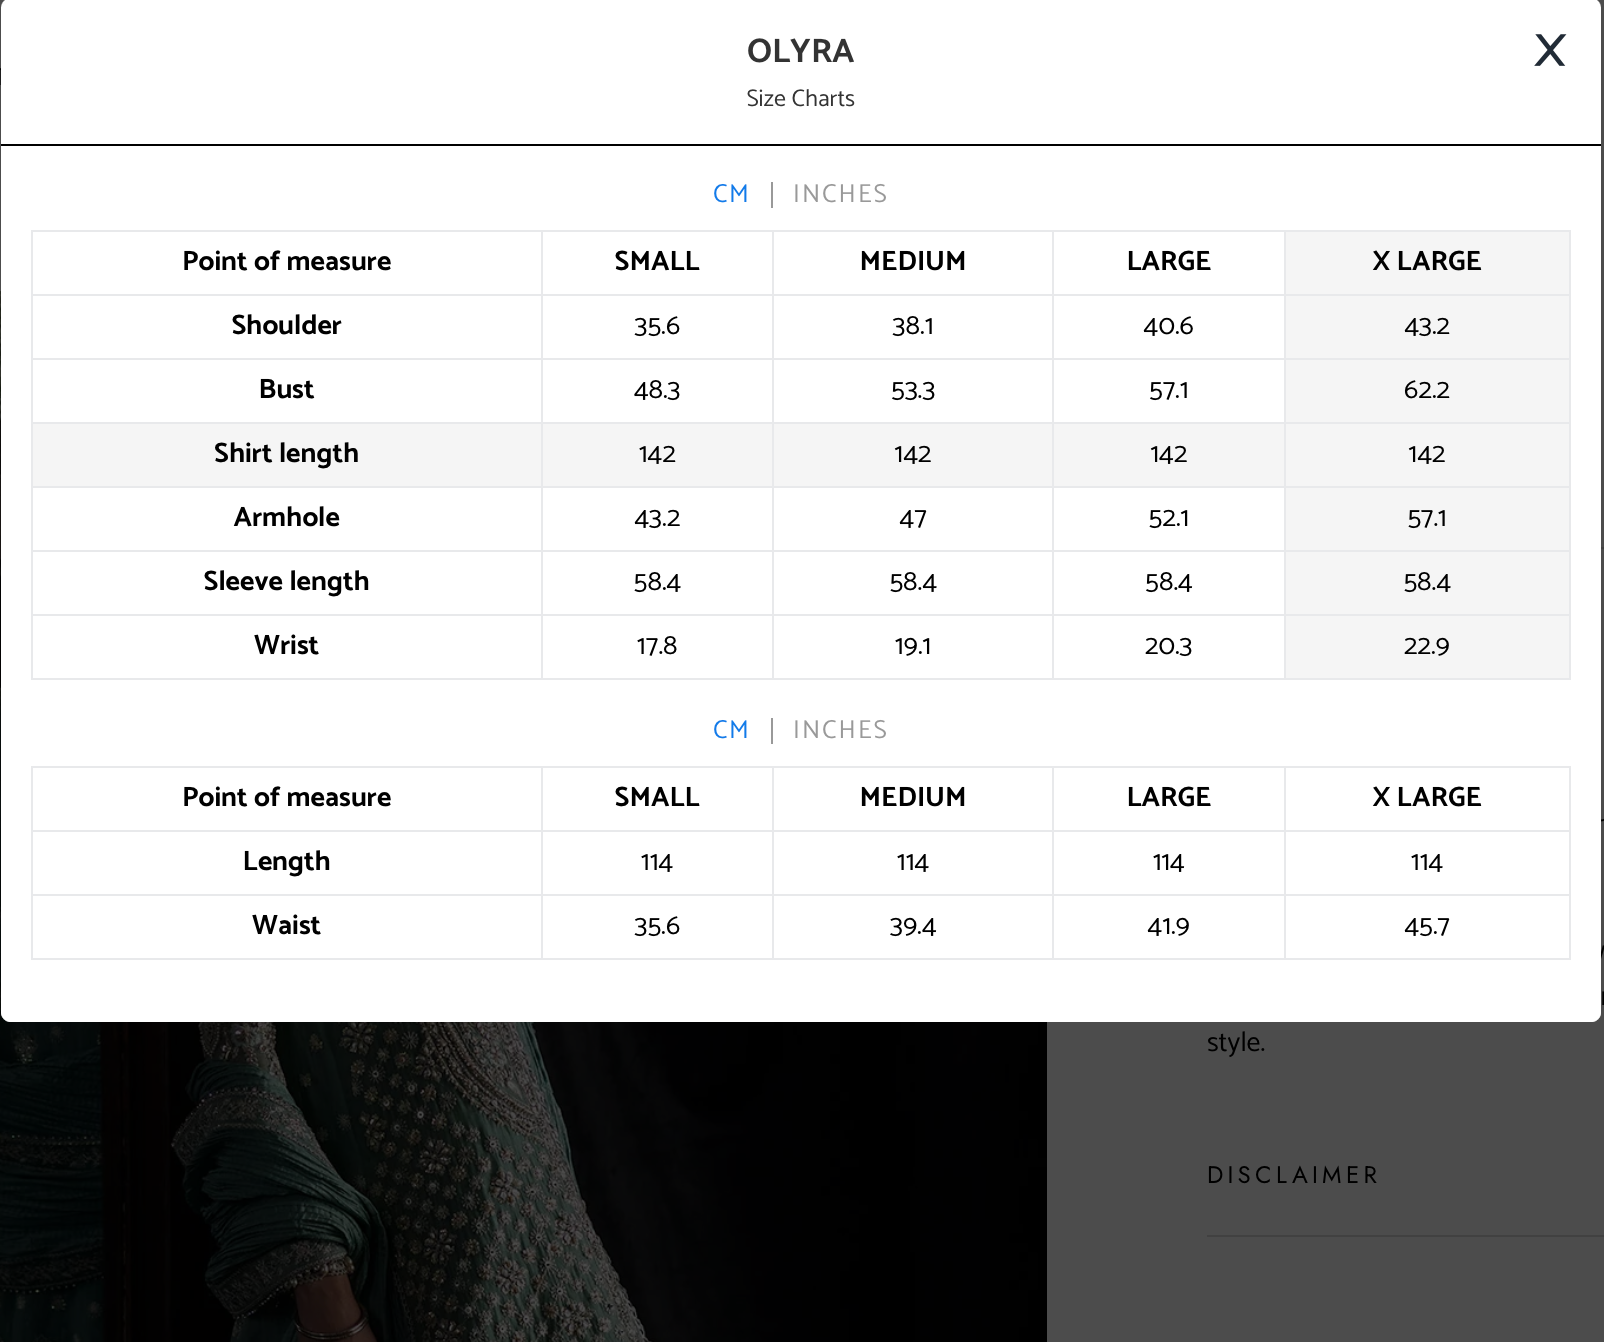Click the Sleeve length row label
The height and width of the screenshot is (1342, 1604).
coord(286,582)
